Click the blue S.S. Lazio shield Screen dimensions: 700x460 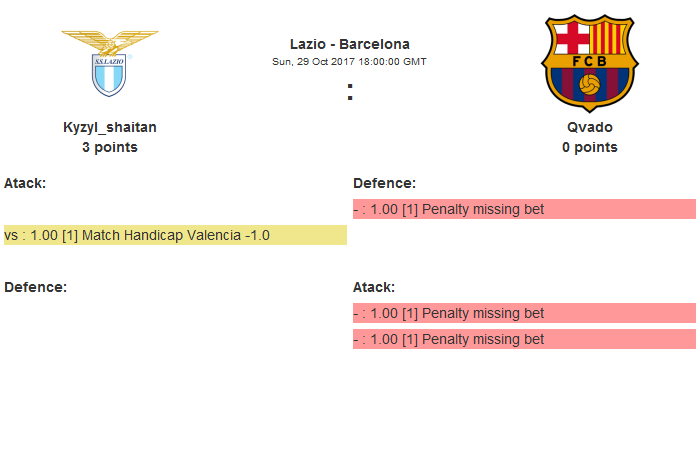108,75
